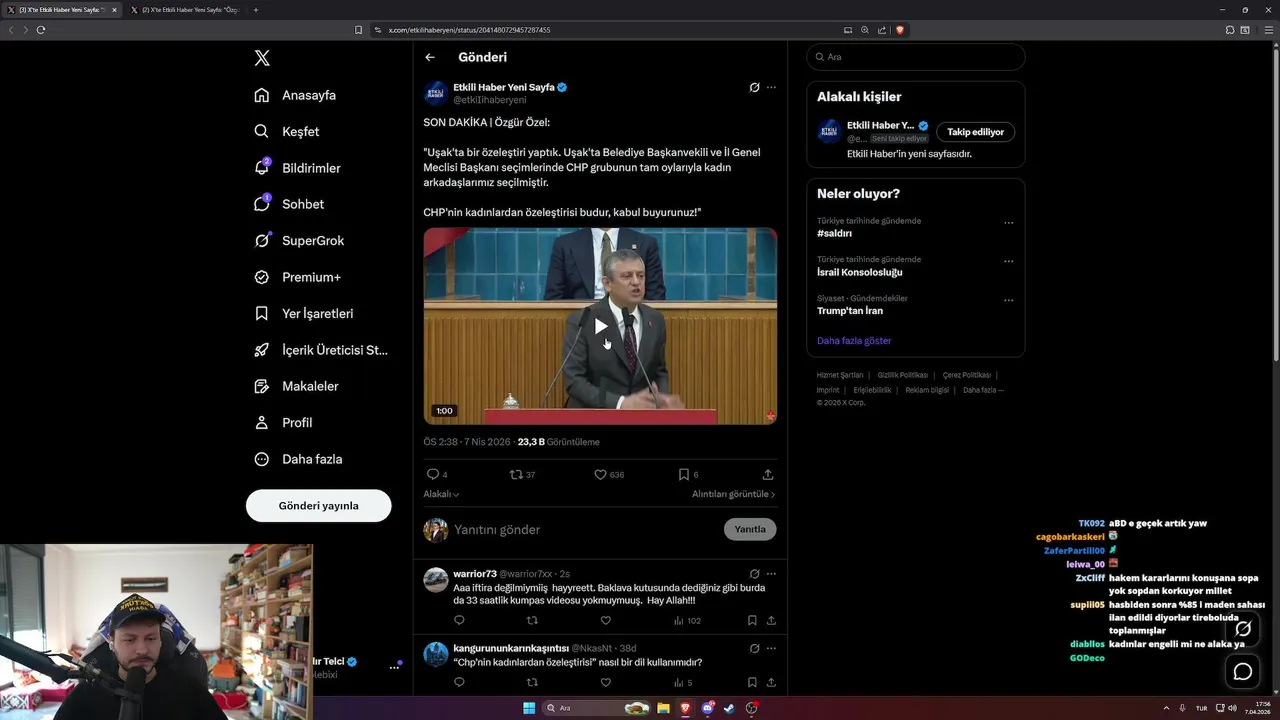
Task: Bookmark kangurununkarınkaşıntısı comment
Action: (752, 682)
